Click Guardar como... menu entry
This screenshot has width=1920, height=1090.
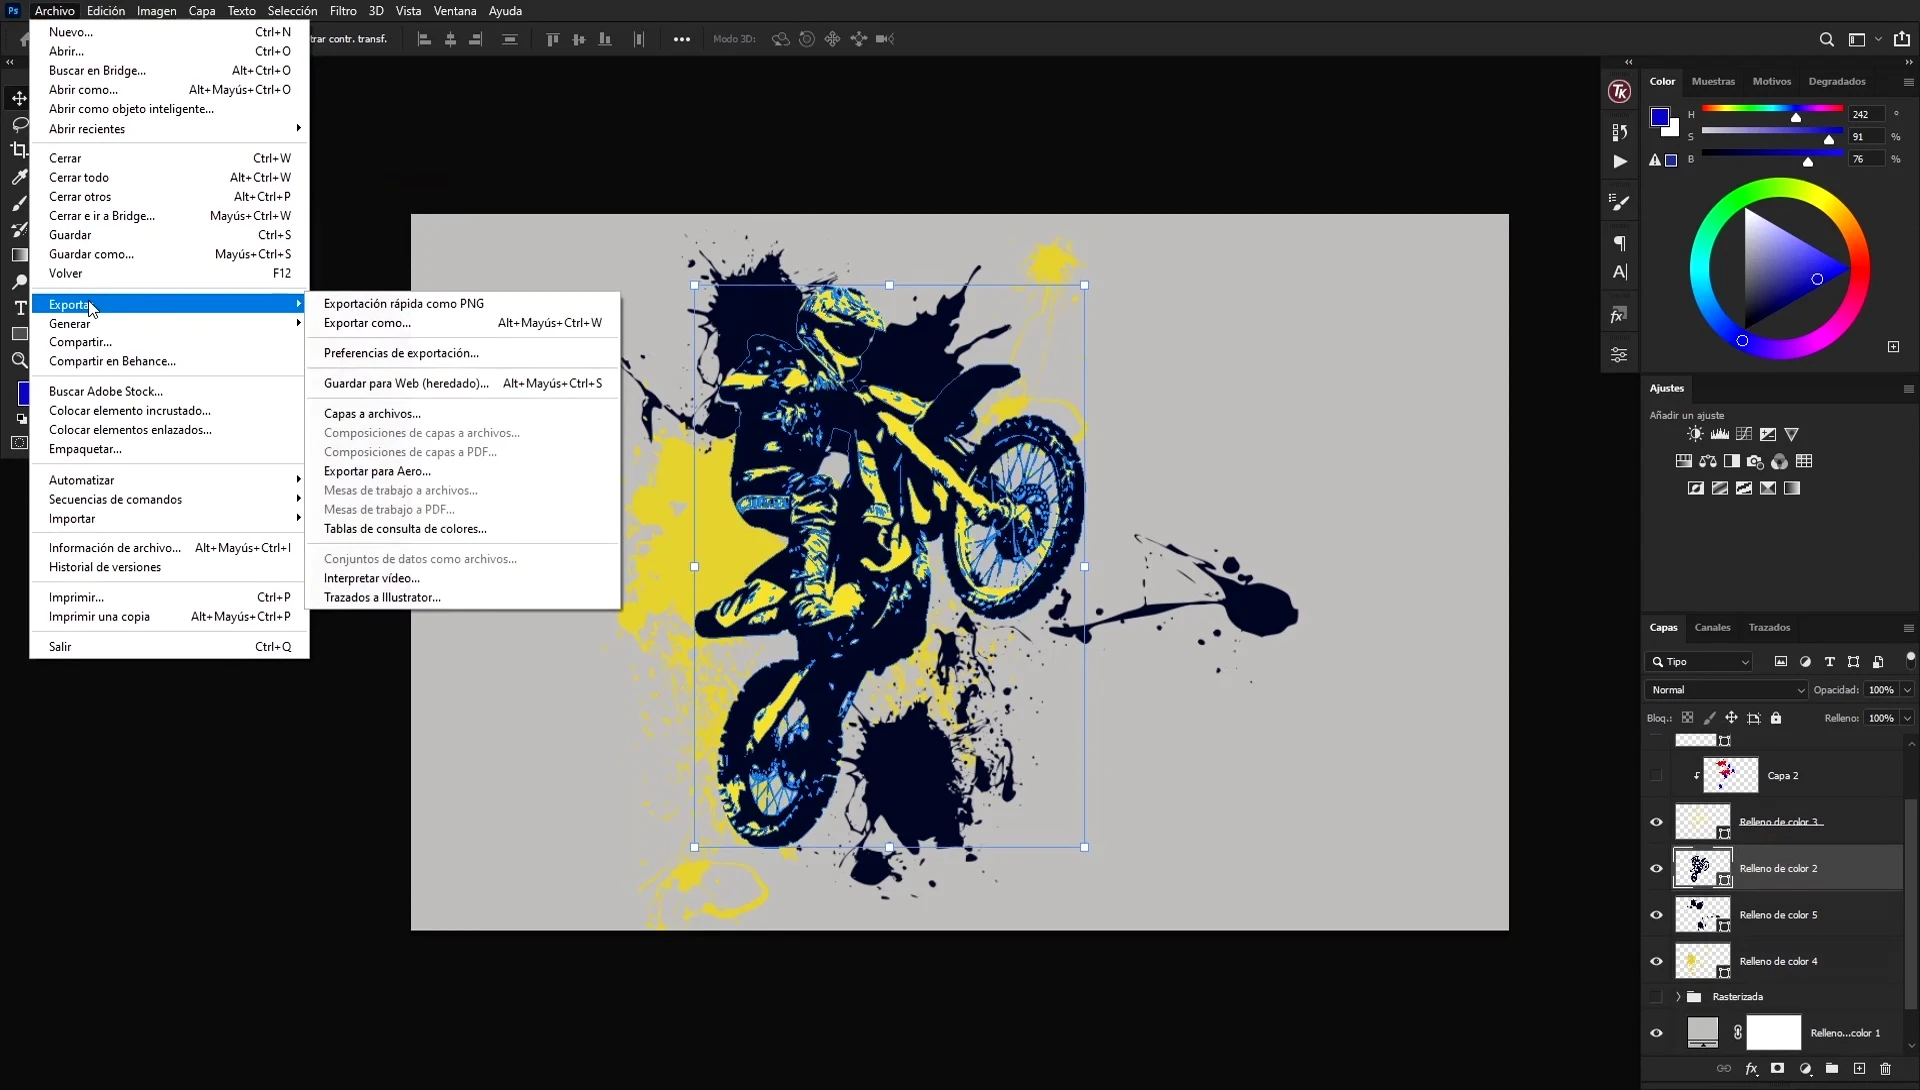(x=170, y=255)
